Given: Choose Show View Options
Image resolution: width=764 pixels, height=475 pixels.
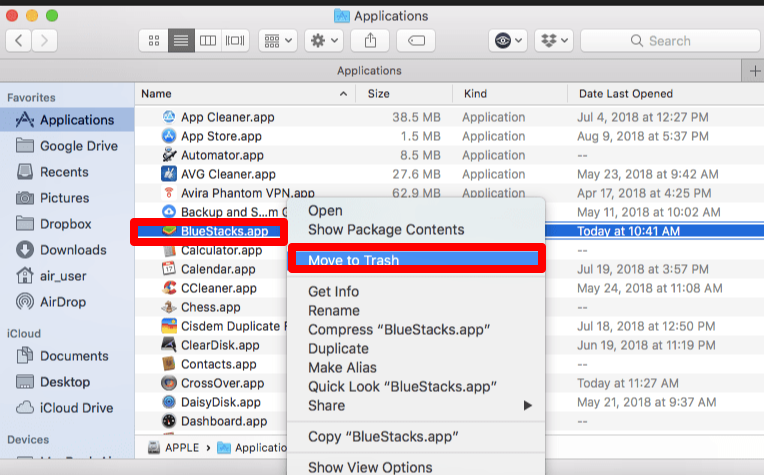Looking at the screenshot, I should coord(416,467).
